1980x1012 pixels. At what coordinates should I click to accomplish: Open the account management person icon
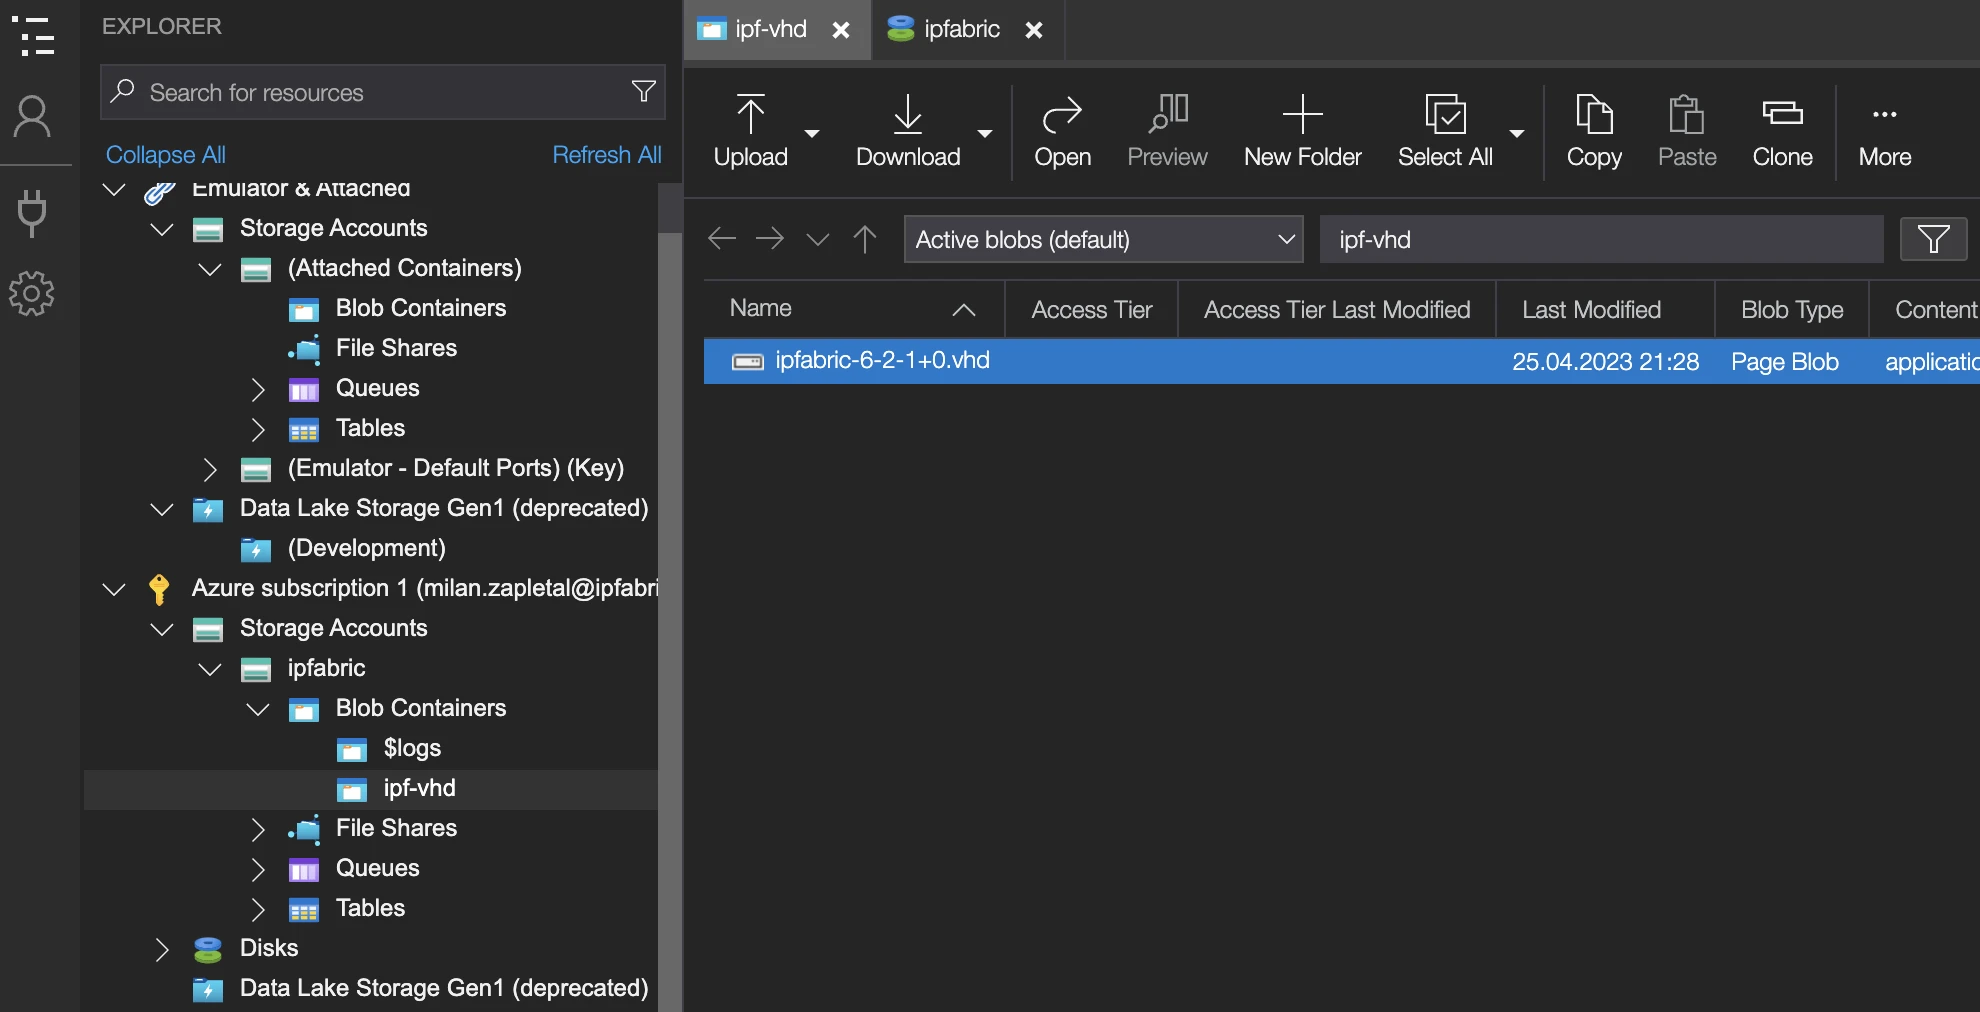32,117
